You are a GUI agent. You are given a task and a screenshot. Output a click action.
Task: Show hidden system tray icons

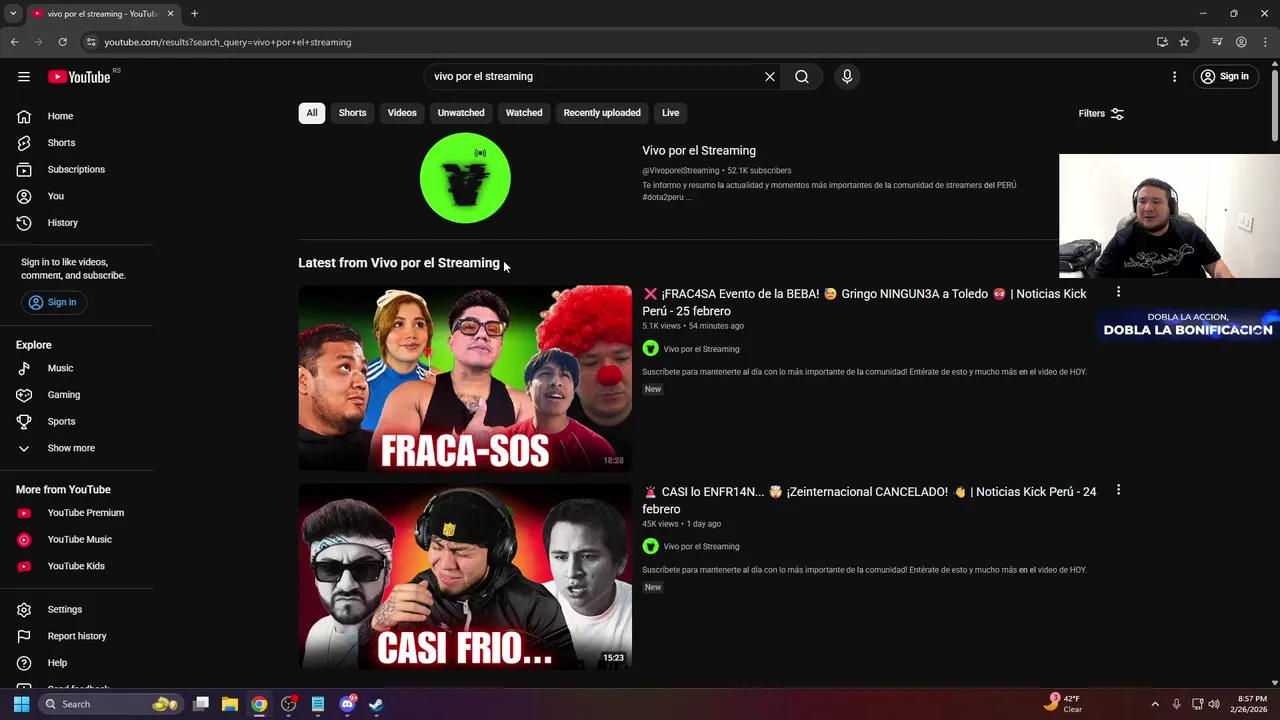(1155, 704)
